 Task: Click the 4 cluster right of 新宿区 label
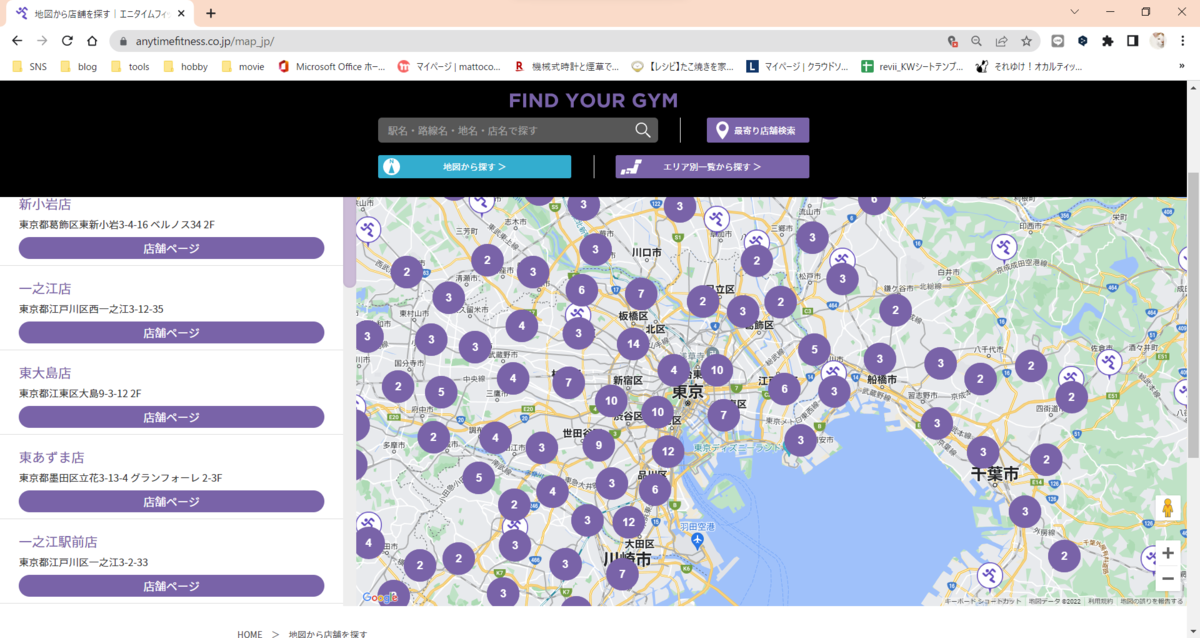tap(673, 369)
